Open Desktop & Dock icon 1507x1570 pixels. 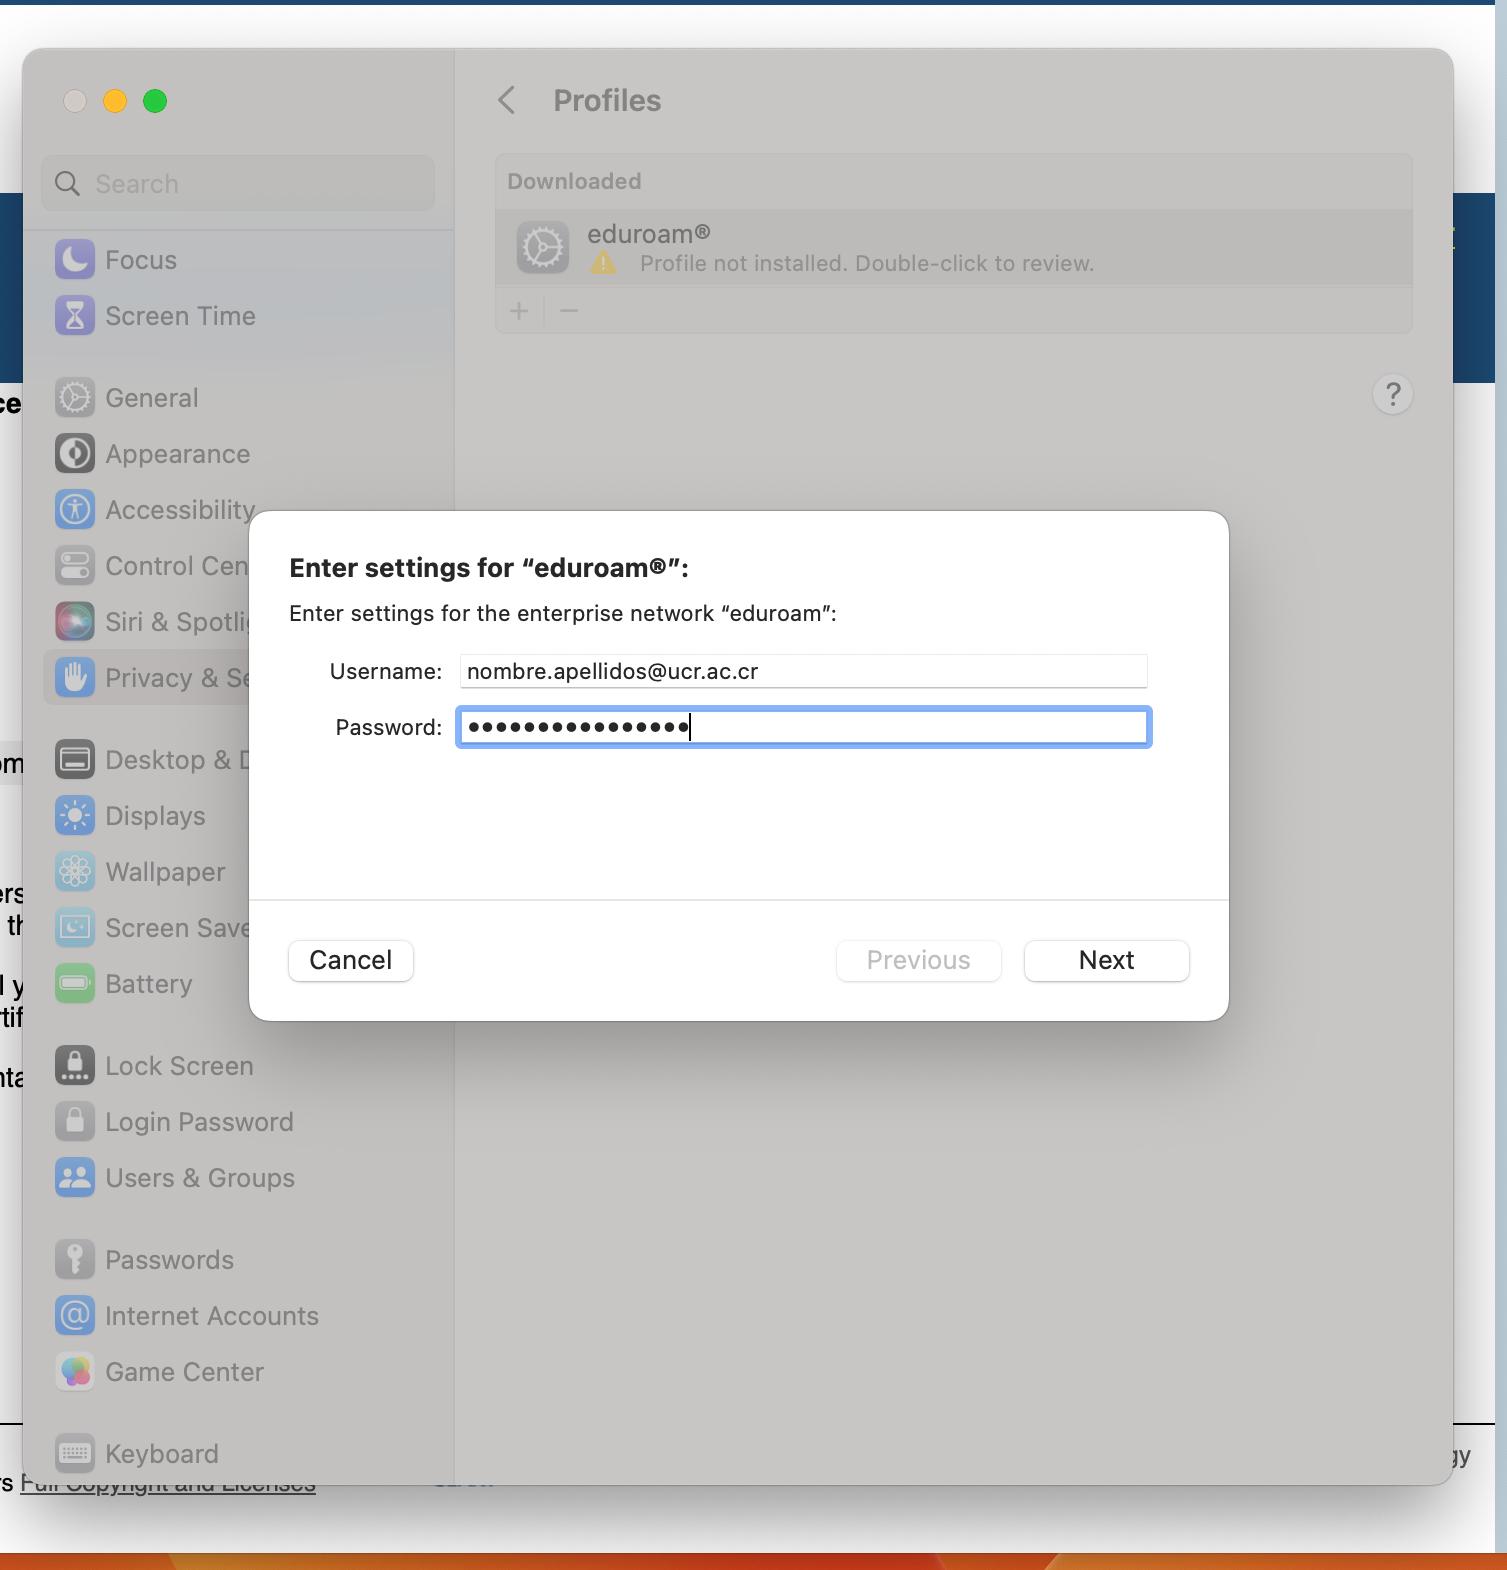[75, 760]
